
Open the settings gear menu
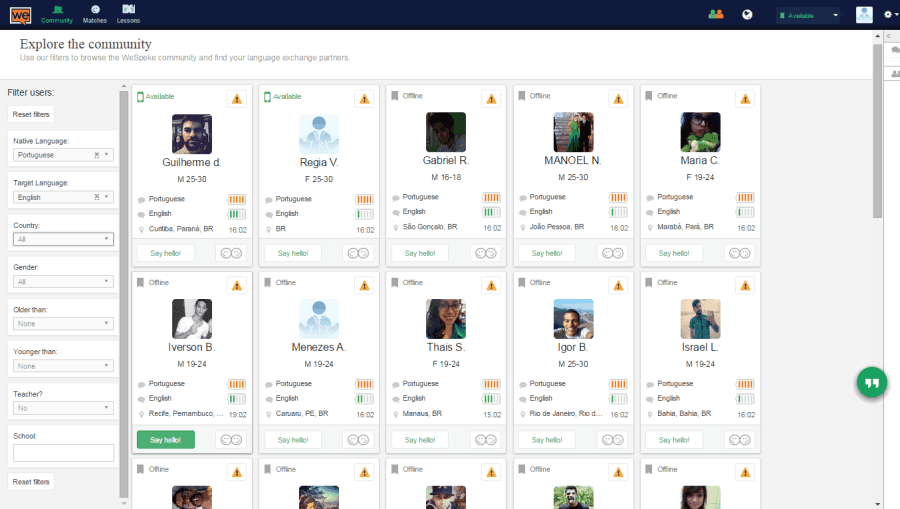pos(890,15)
